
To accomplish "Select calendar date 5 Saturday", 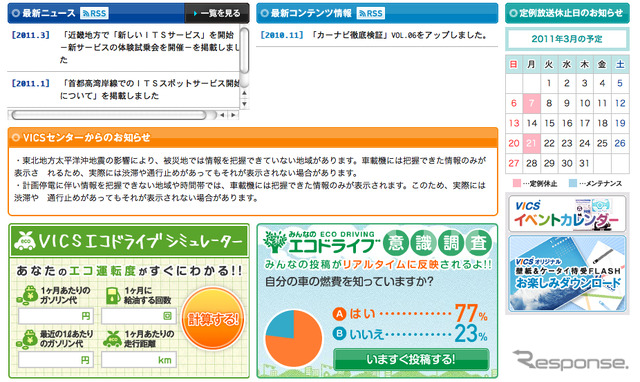I will [x=620, y=83].
